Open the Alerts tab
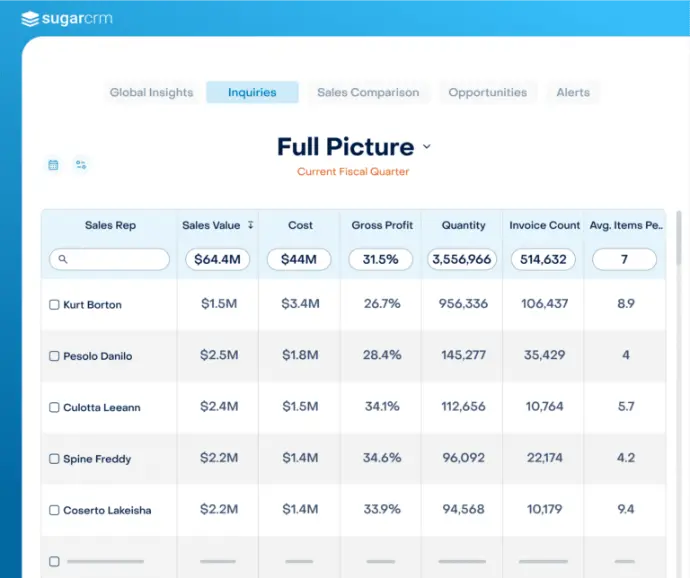The height and width of the screenshot is (578, 690). [x=573, y=92]
